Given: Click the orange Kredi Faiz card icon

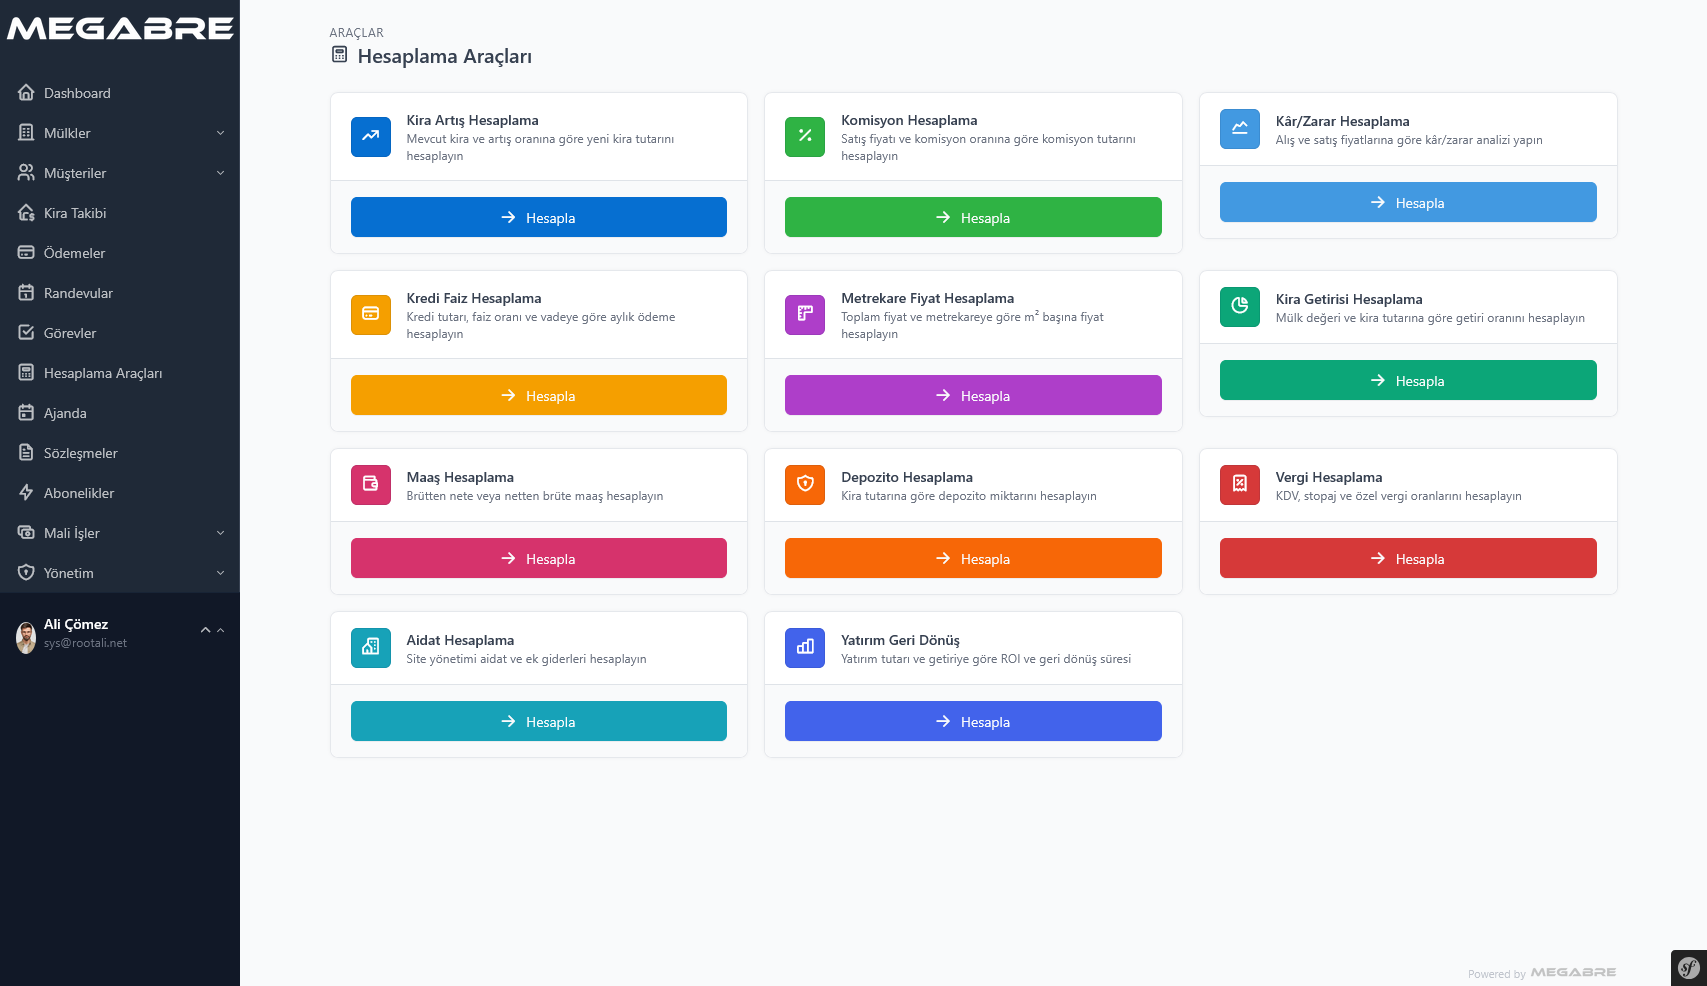Looking at the screenshot, I should pyautogui.click(x=370, y=315).
